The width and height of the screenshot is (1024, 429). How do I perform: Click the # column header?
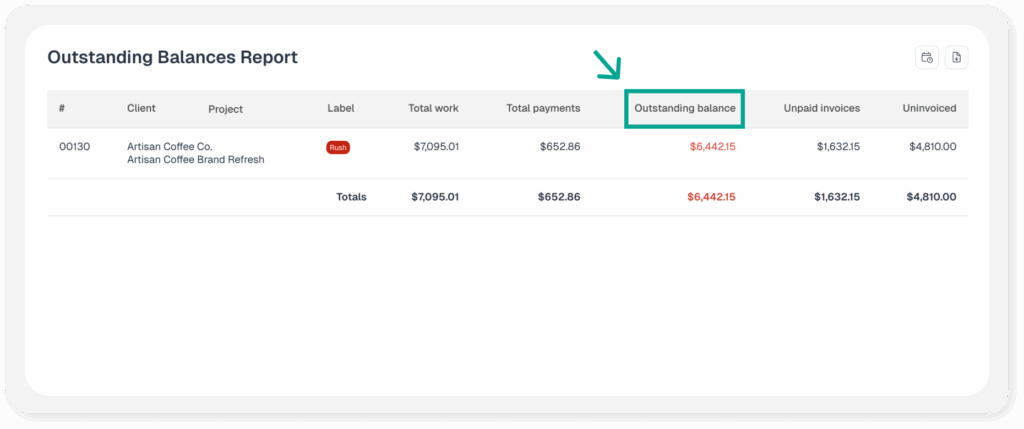(62, 108)
